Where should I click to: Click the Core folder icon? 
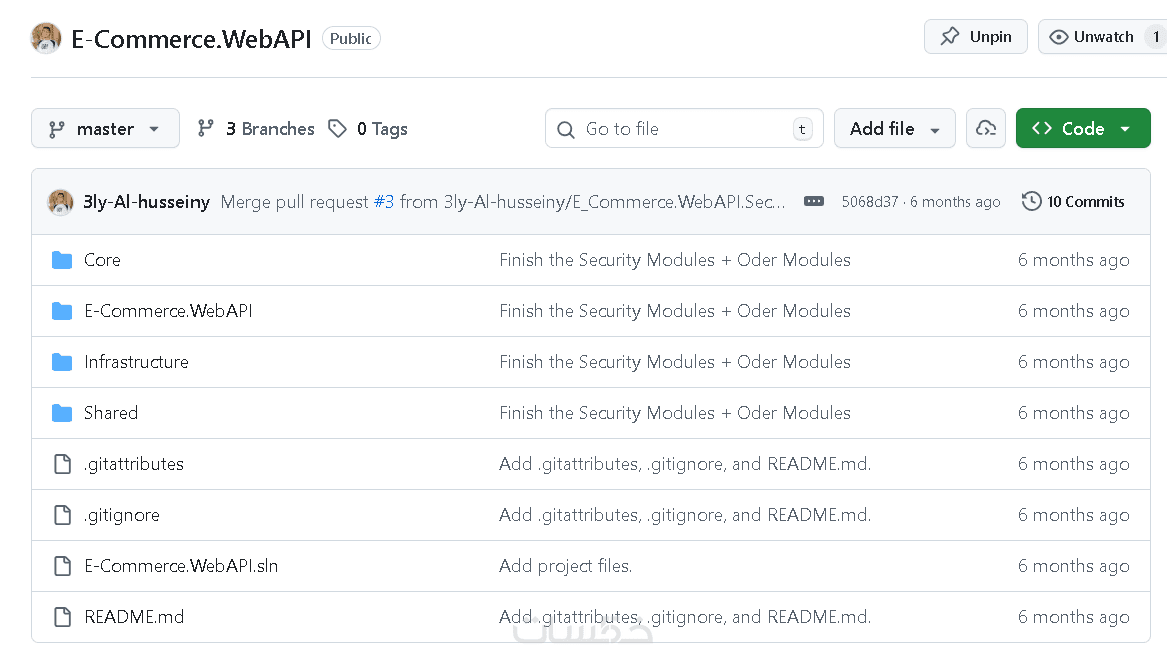click(62, 260)
